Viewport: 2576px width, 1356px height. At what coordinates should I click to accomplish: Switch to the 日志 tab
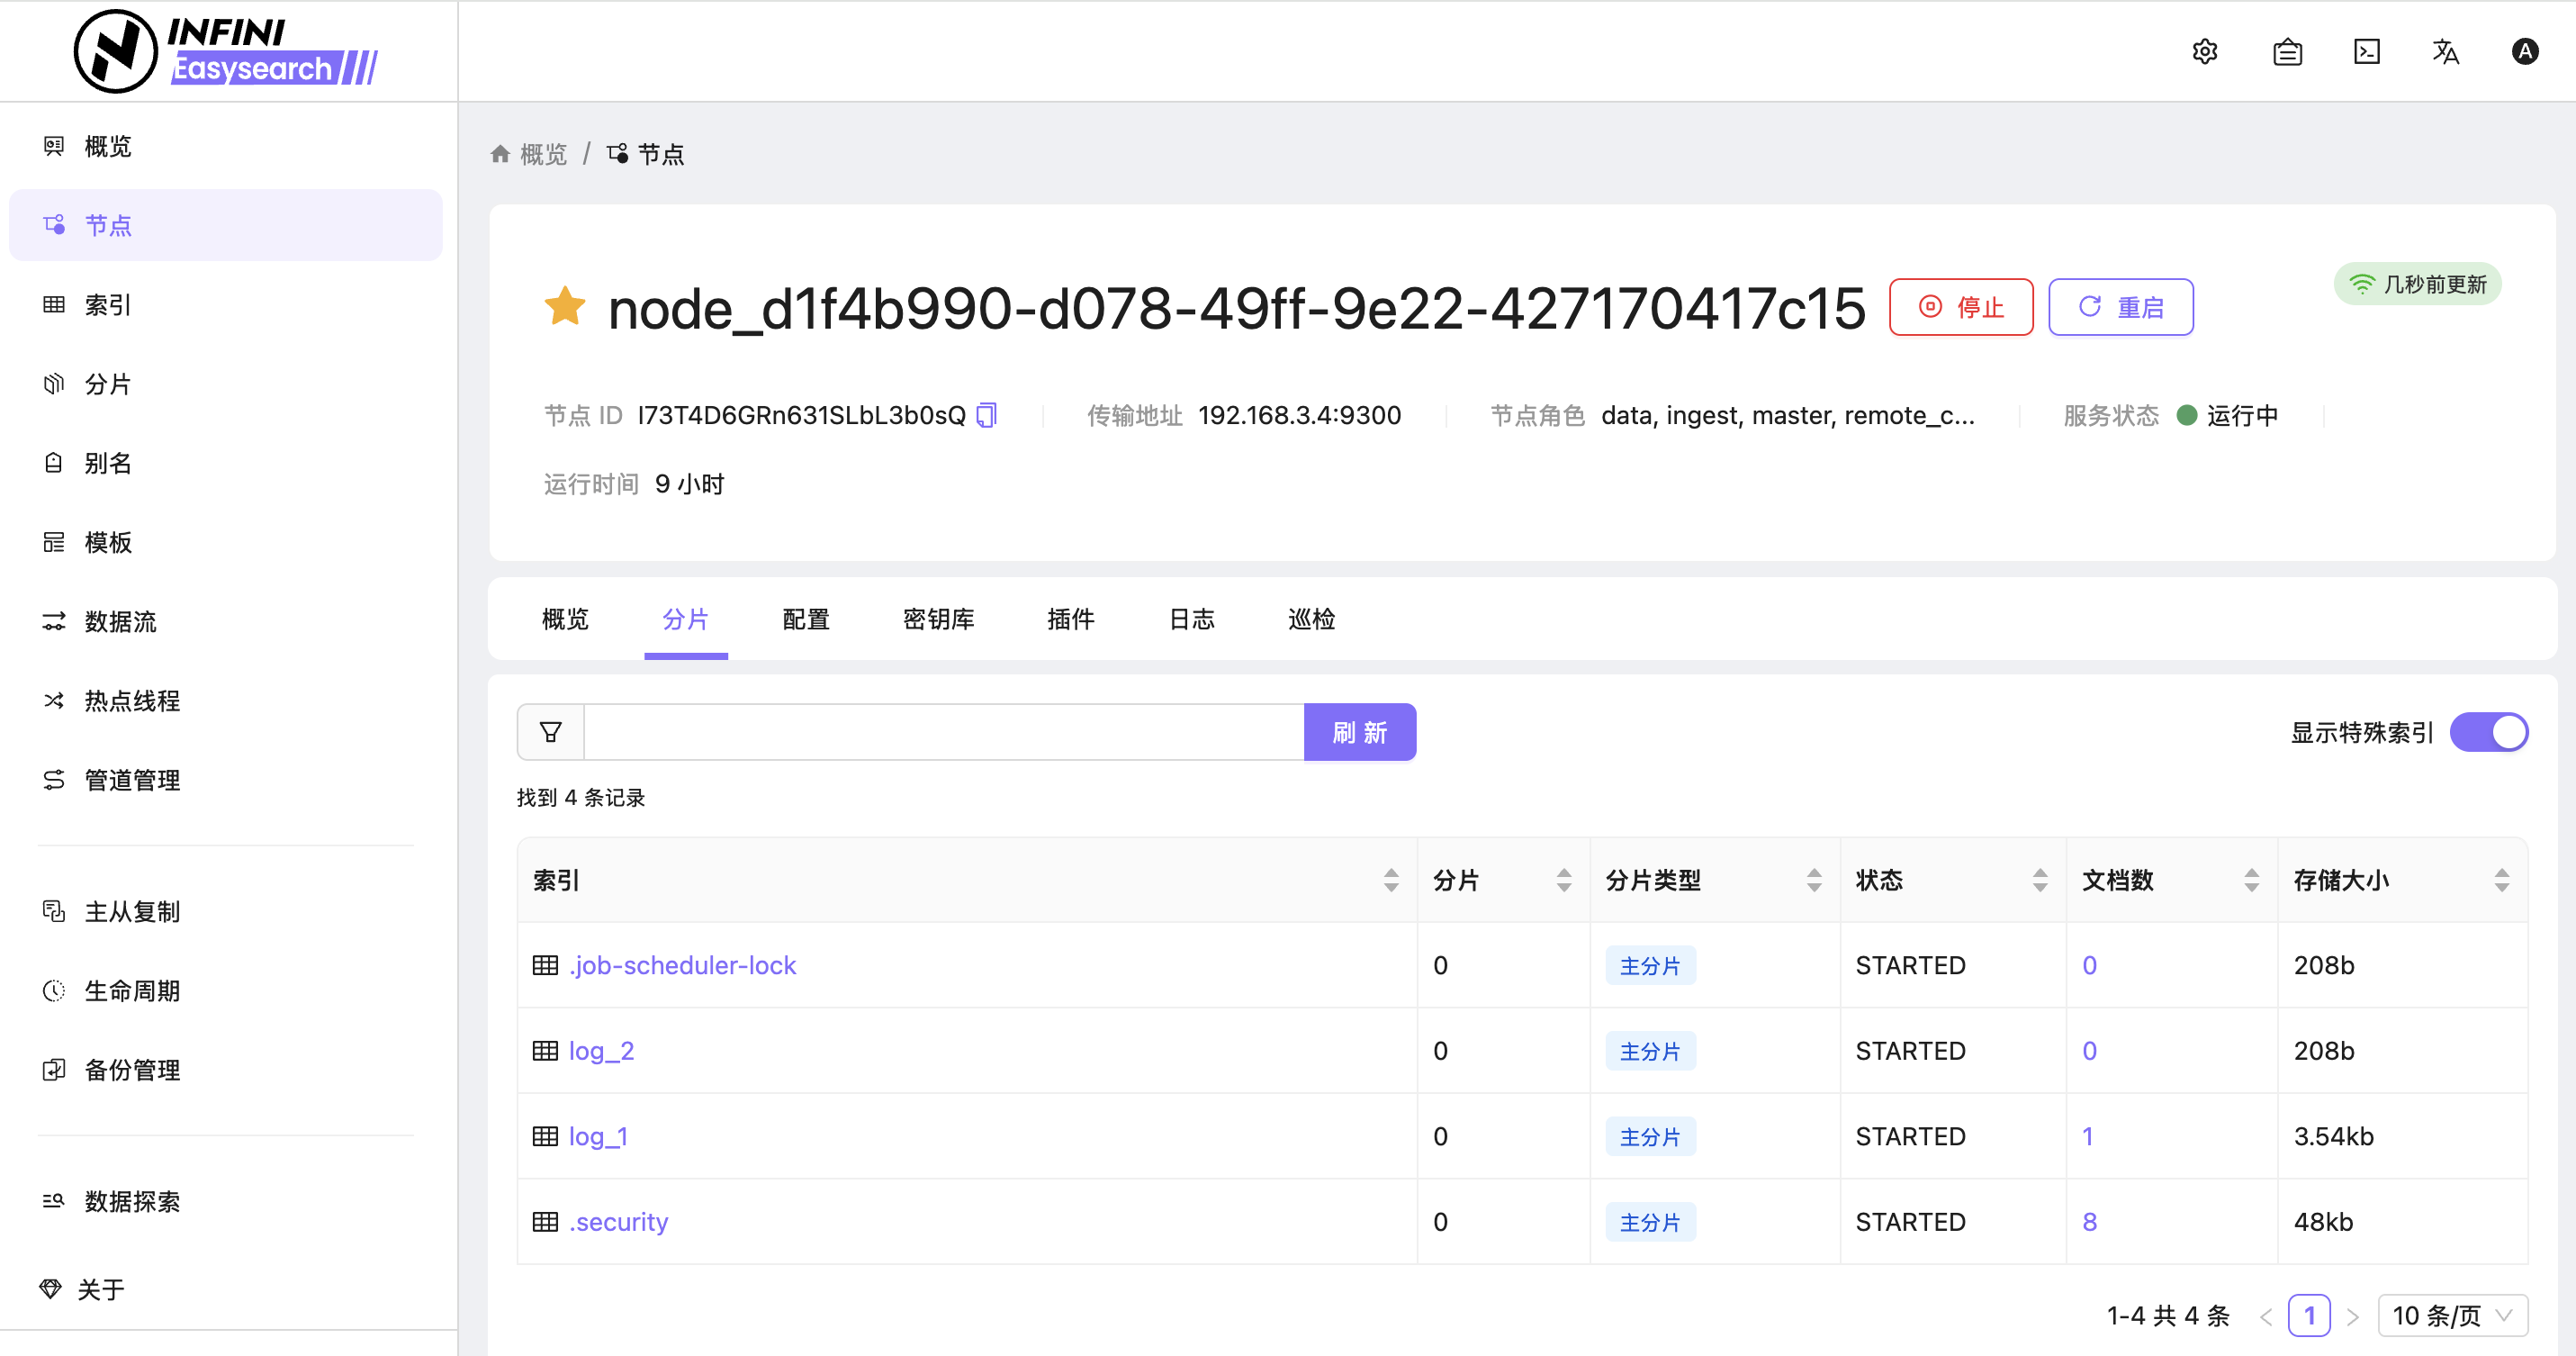pos(1192,619)
